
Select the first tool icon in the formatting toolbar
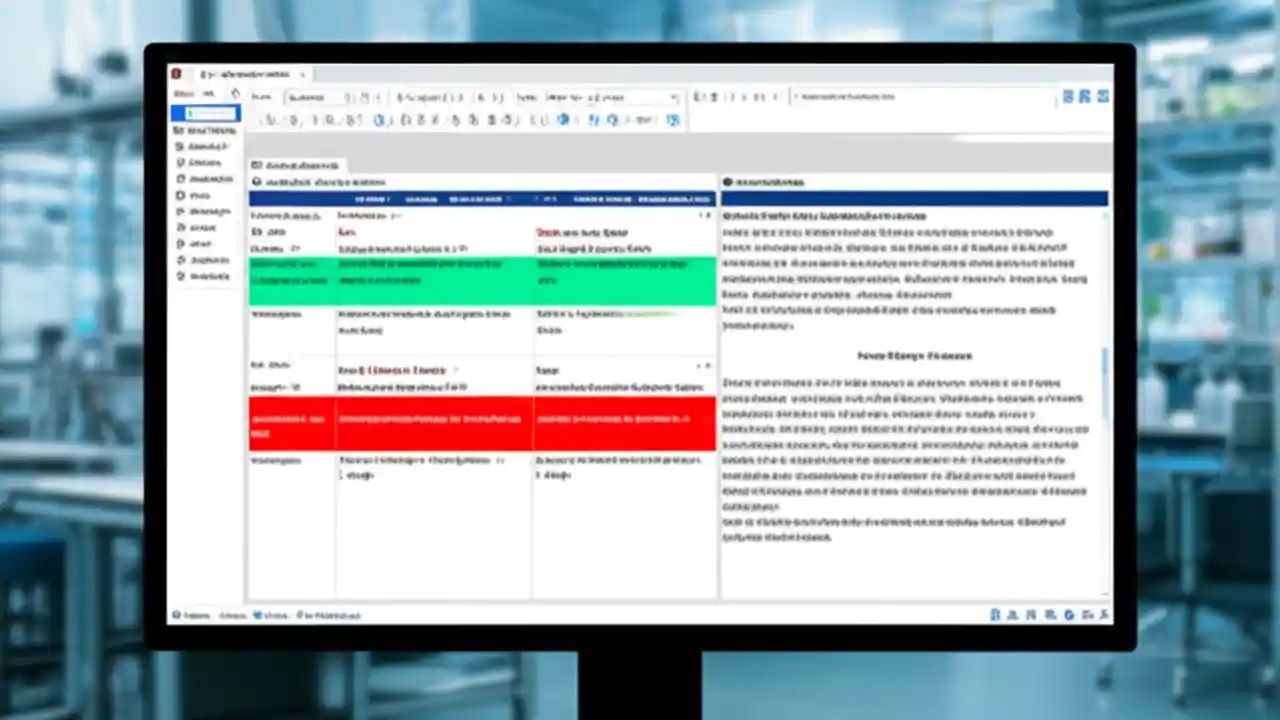[261, 120]
